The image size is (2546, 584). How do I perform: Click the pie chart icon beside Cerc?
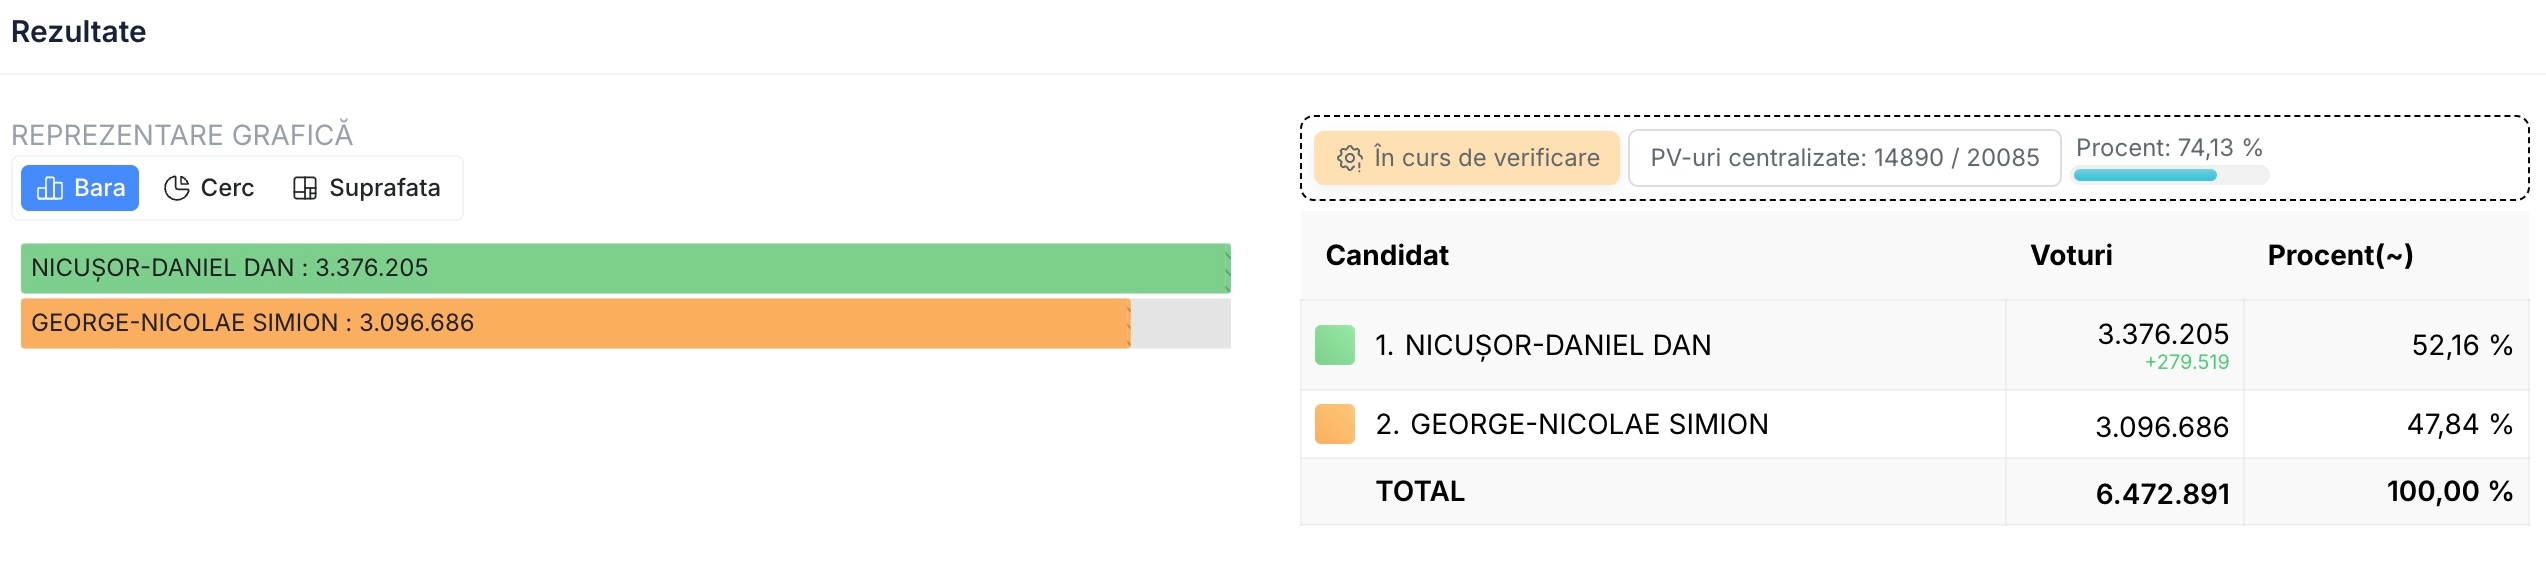tap(177, 188)
